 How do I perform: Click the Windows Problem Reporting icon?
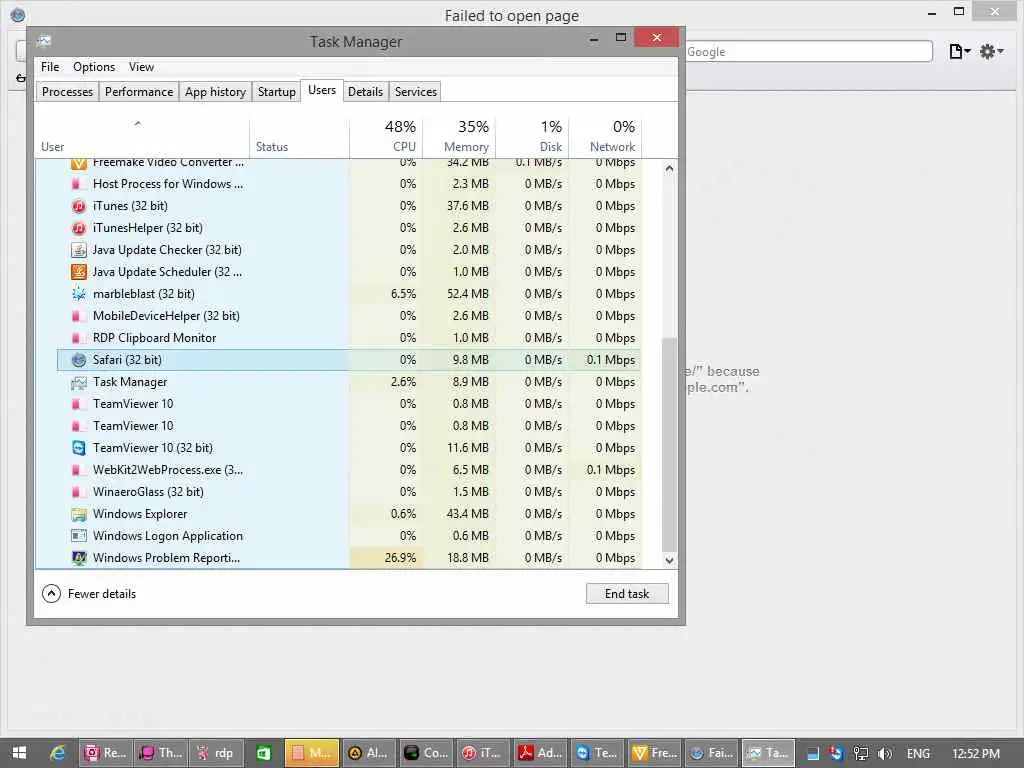tap(78, 558)
